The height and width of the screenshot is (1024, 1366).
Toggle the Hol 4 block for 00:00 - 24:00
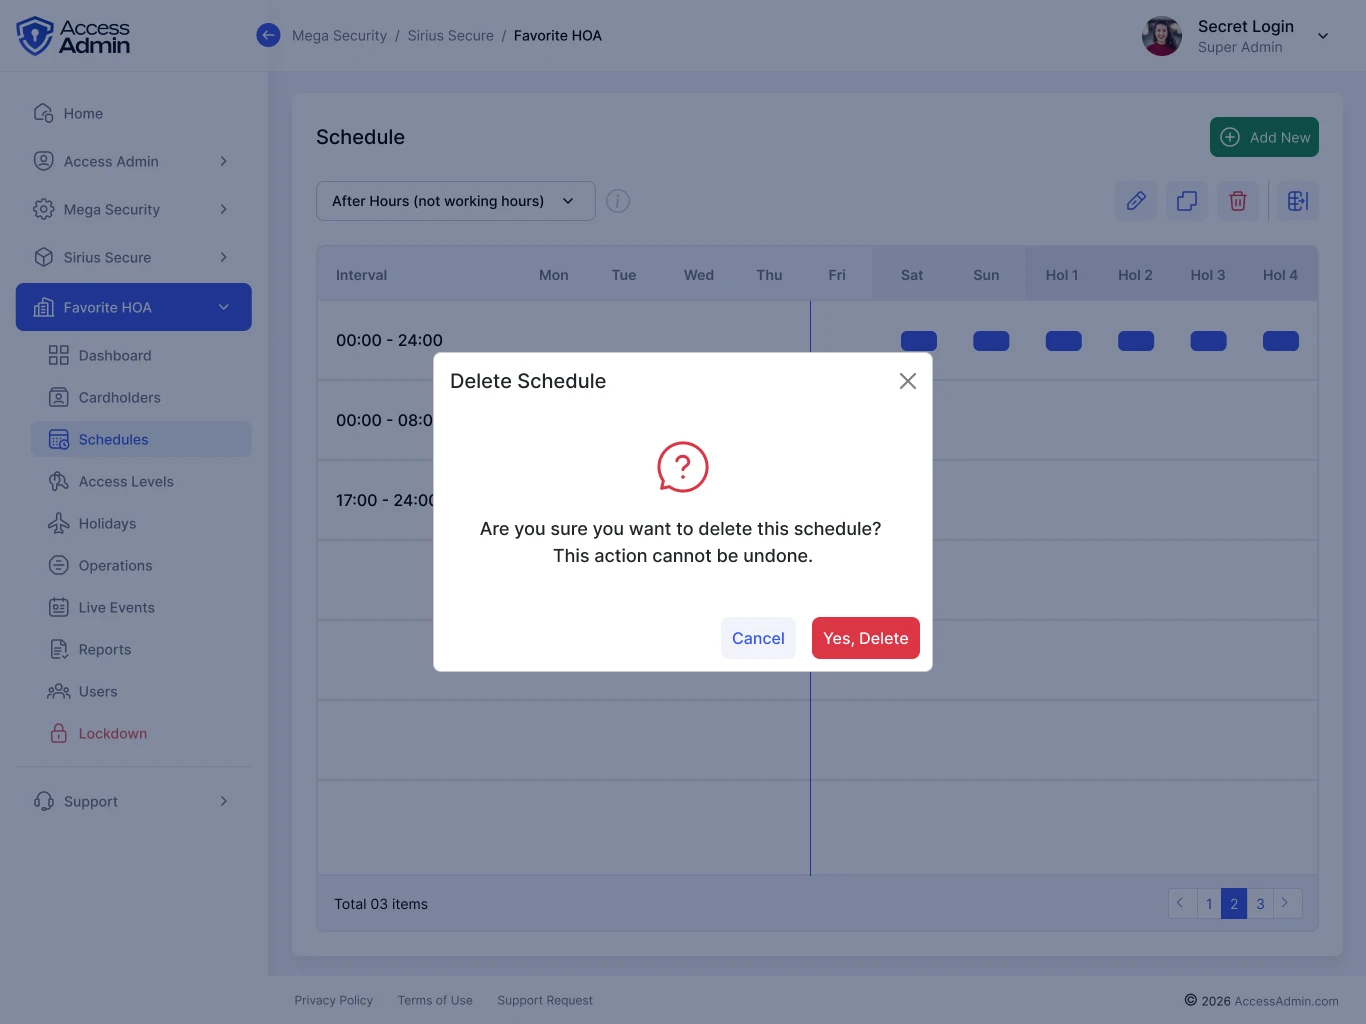(x=1281, y=341)
